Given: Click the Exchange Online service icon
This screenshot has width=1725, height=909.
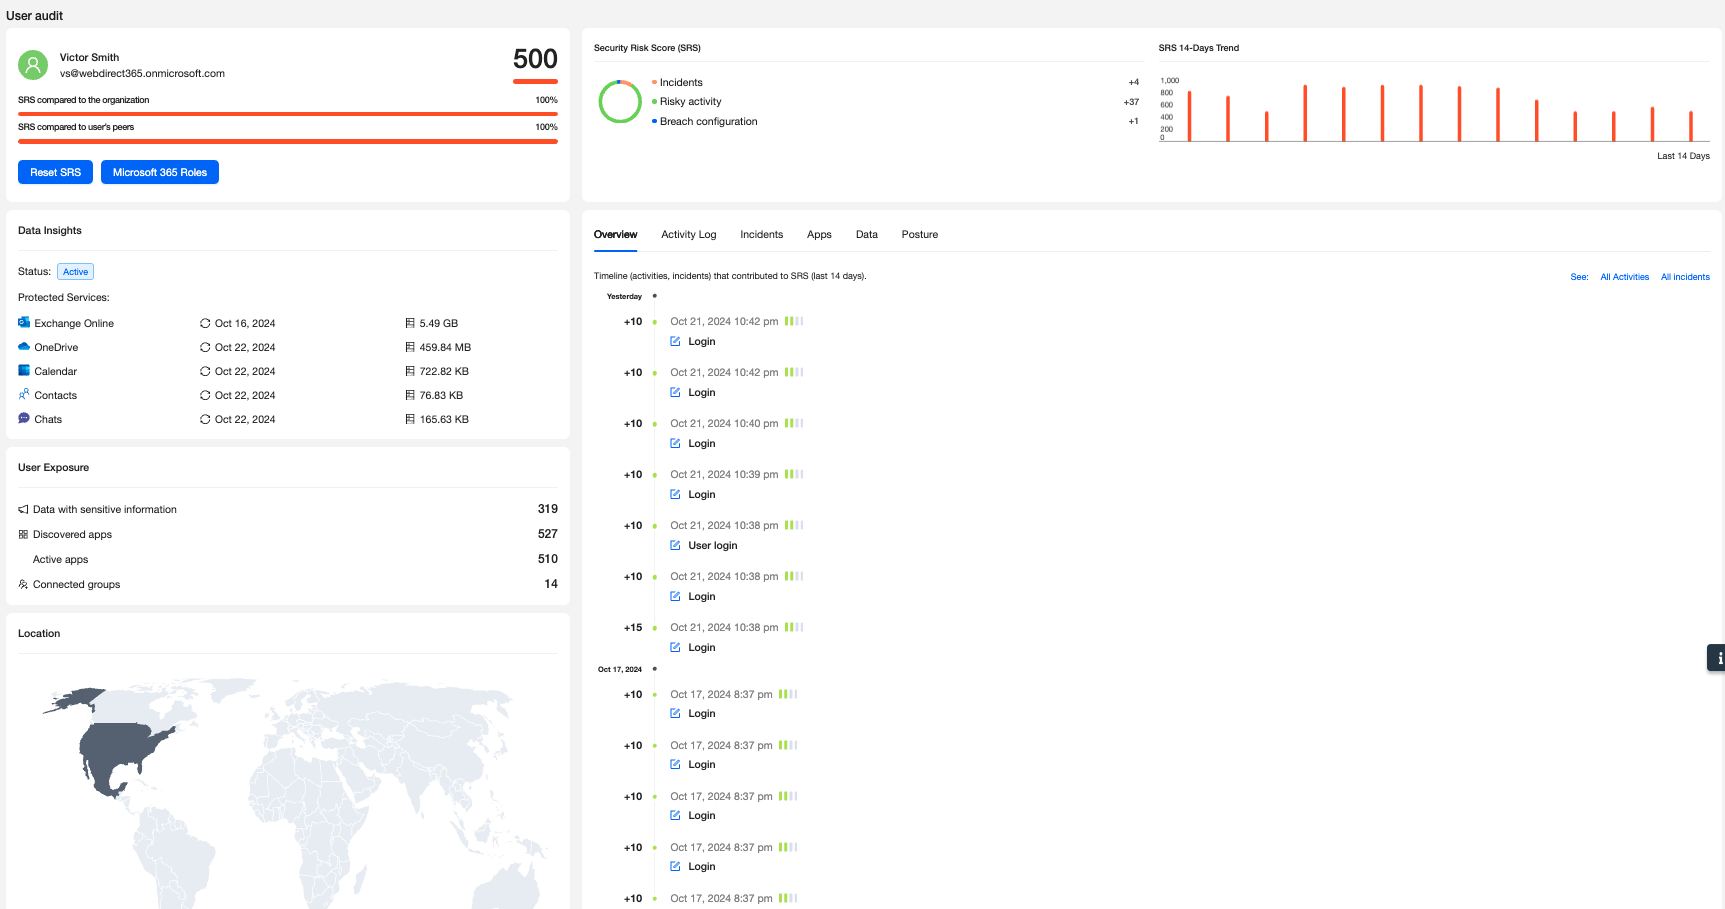Looking at the screenshot, I should [24, 323].
